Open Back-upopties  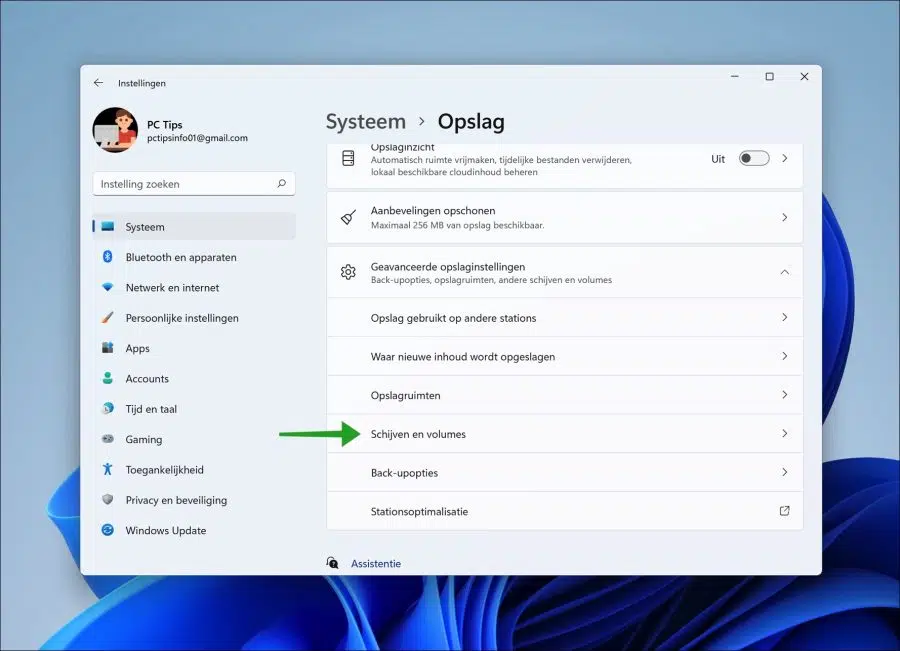(565, 472)
